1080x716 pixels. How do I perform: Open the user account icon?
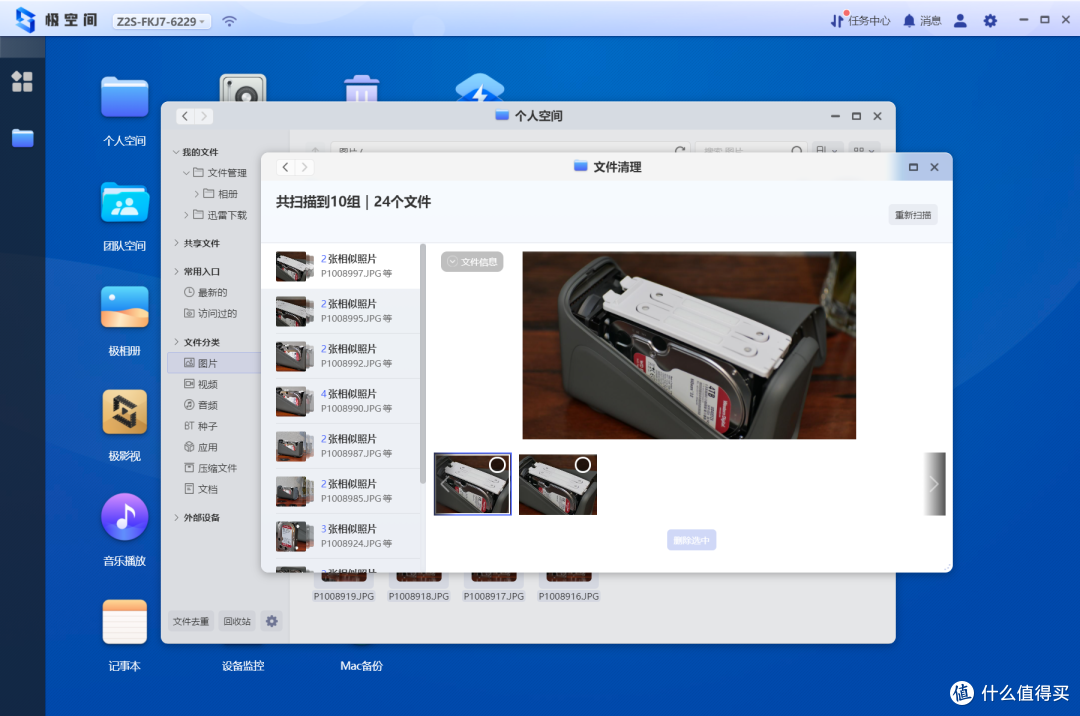pyautogui.click(x=960, y=21)
